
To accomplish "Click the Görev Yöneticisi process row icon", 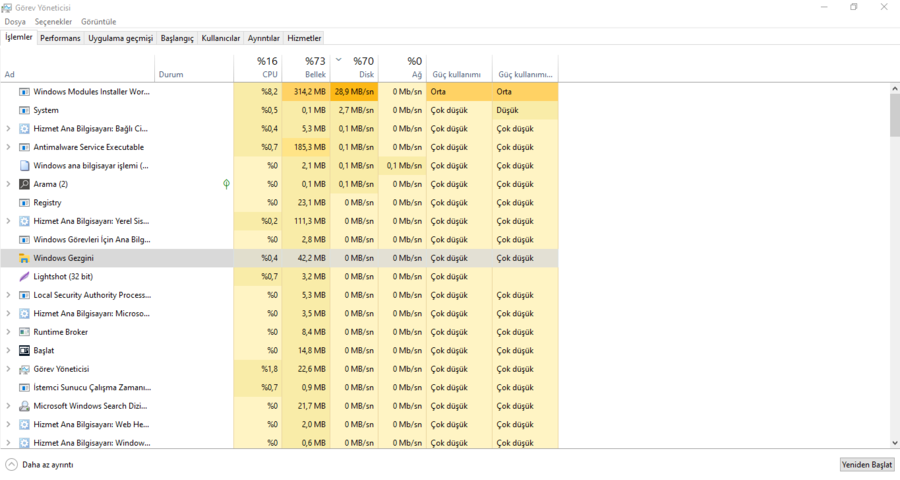I will [24, 369].
